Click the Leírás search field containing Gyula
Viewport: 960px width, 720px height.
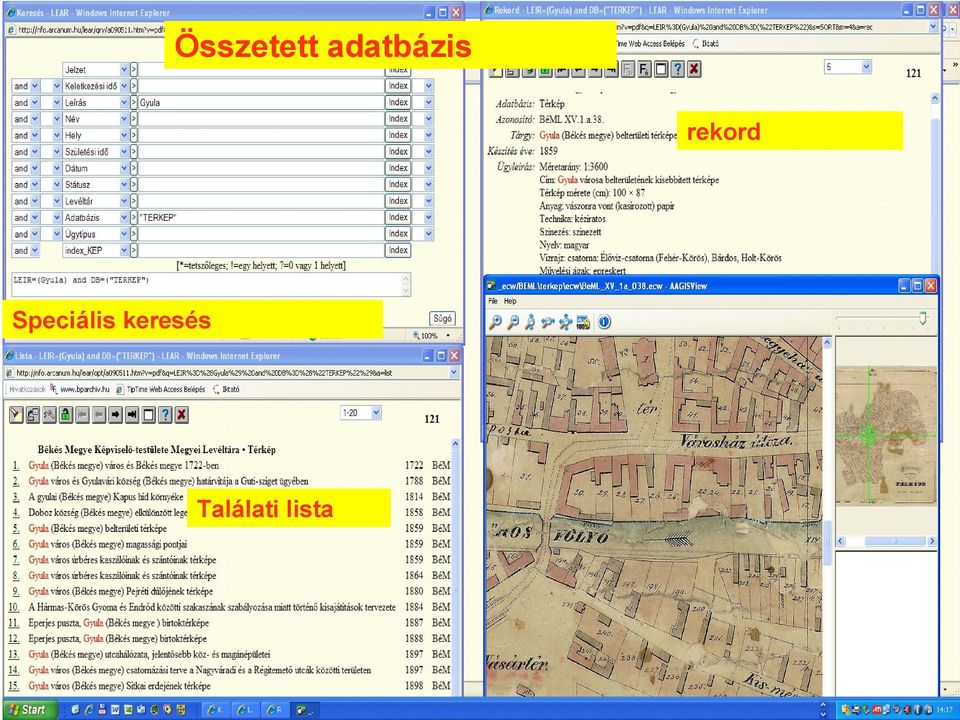coord(260,103)
